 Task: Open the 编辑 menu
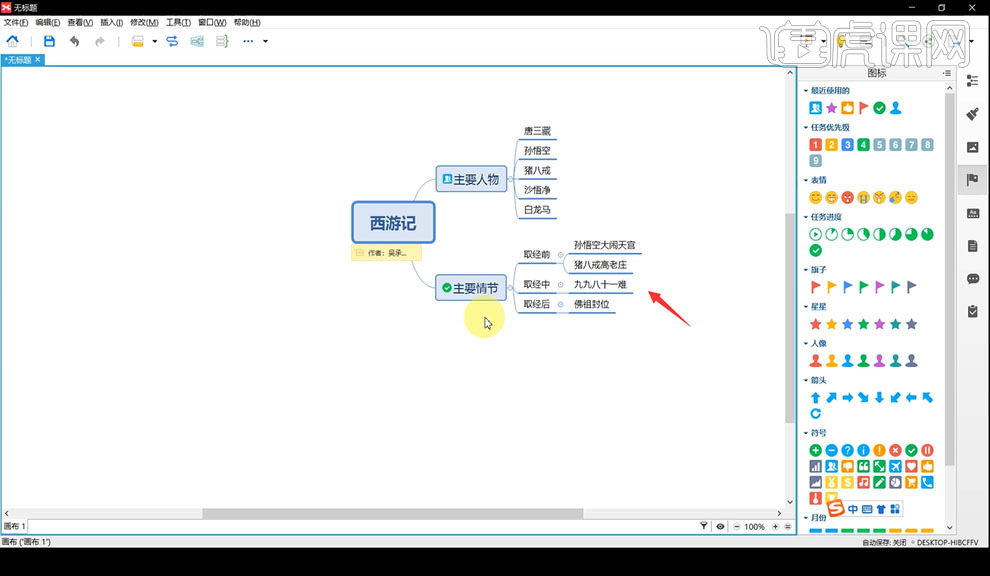47,22
